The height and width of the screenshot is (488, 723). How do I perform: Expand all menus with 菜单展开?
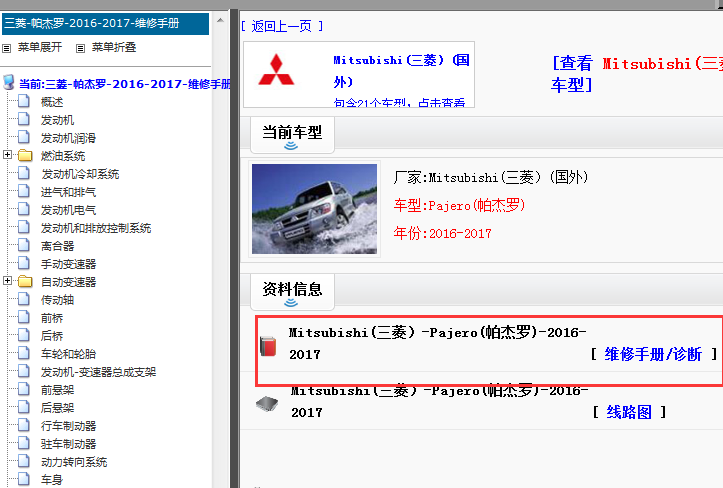(x=40, y=48)
